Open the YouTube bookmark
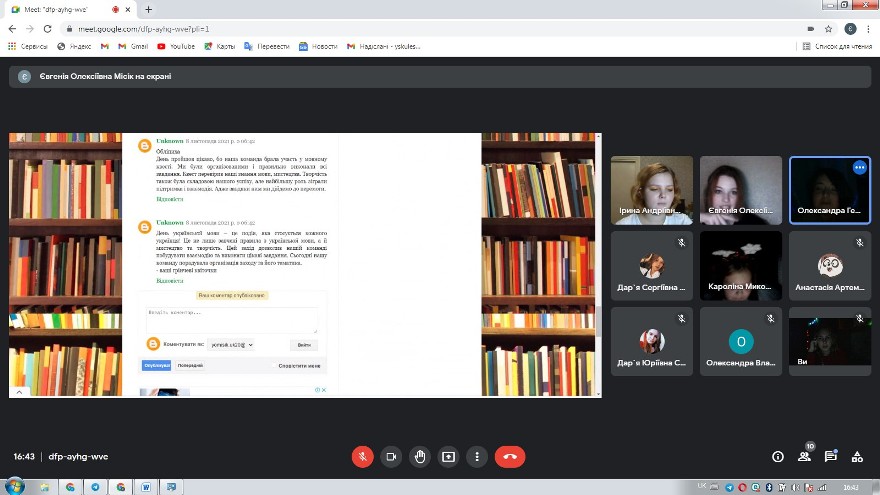 click(x=176, y=46)
